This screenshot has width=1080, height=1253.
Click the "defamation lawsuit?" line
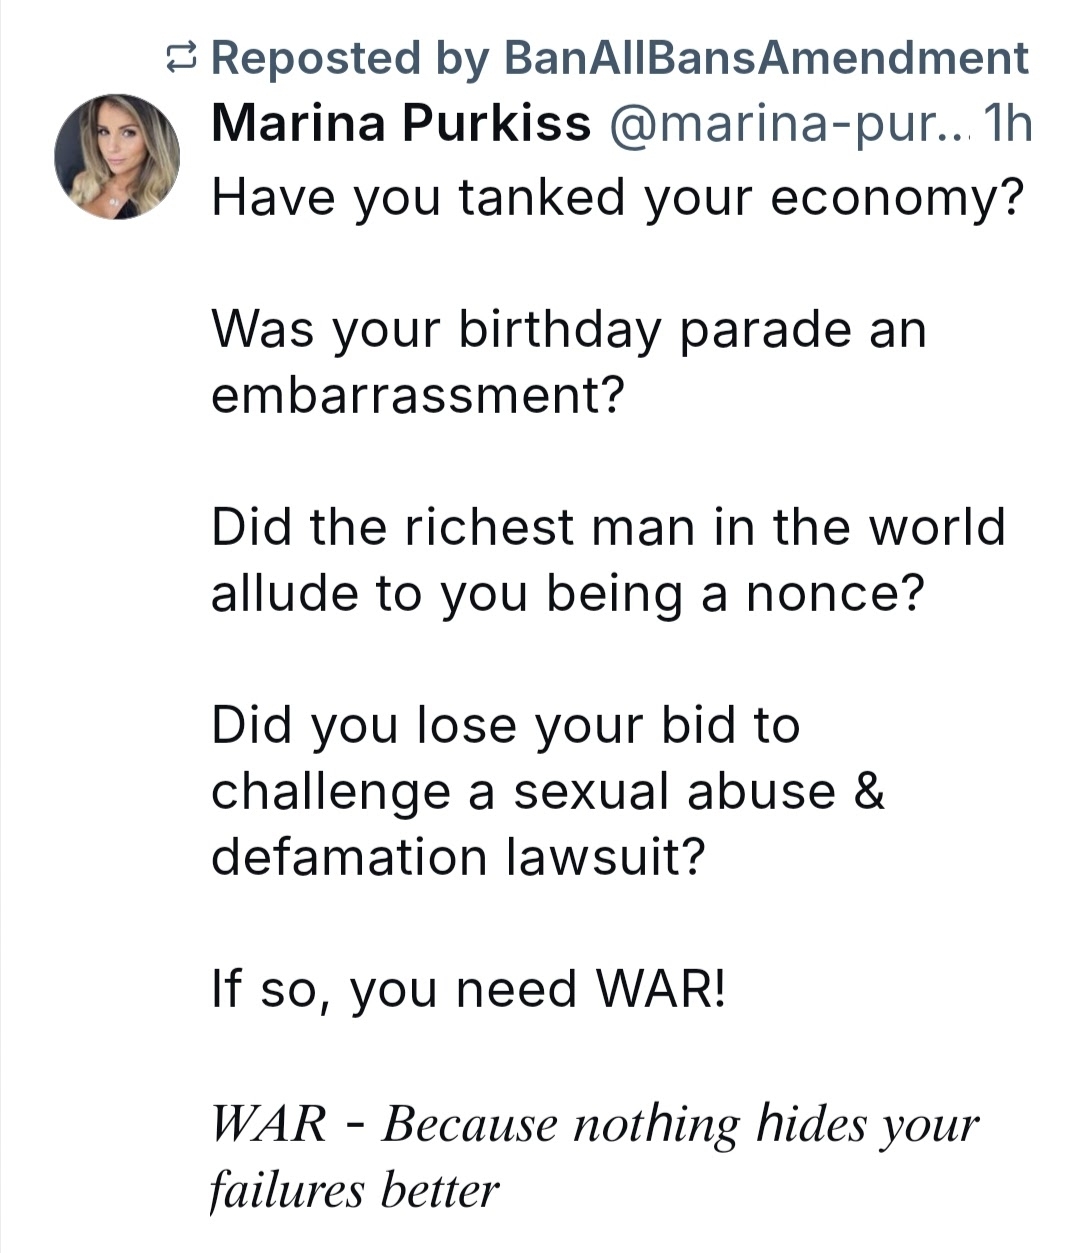pos(458,857)
